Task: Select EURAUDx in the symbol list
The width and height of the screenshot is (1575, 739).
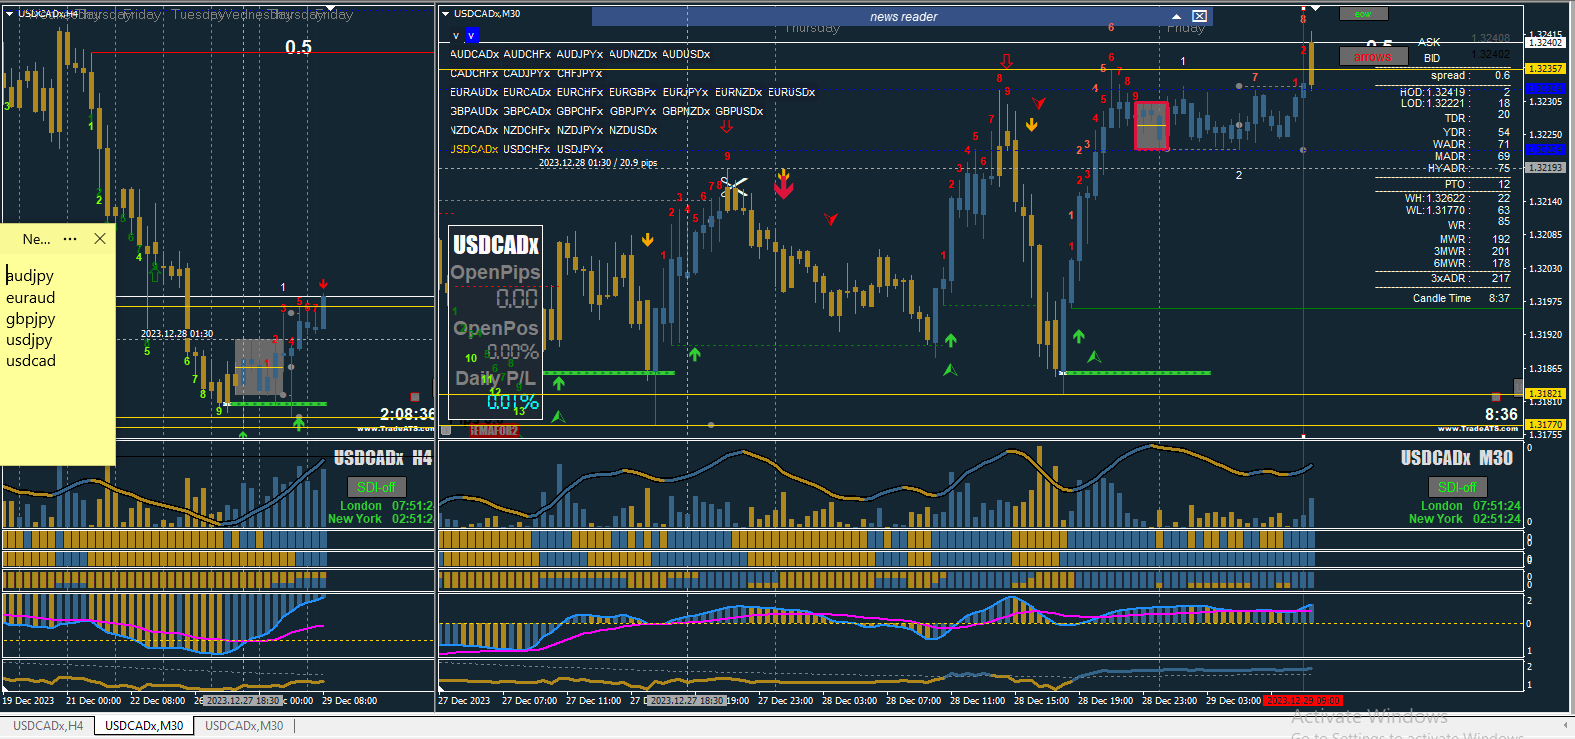Action: tap(474, 92)
